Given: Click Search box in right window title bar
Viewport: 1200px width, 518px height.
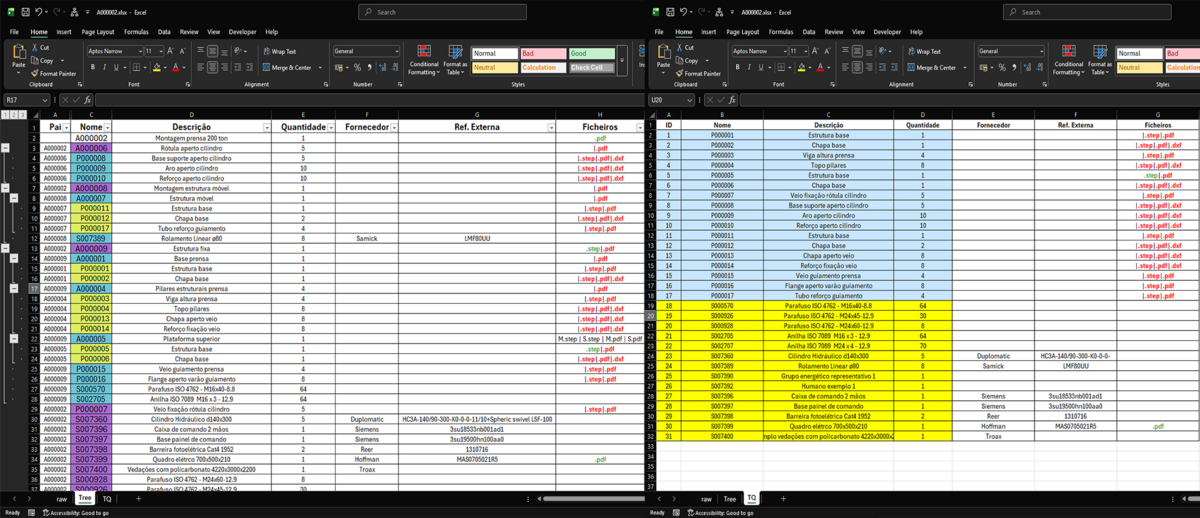Looking at the screenshot, I should (x=1088, y=12).
